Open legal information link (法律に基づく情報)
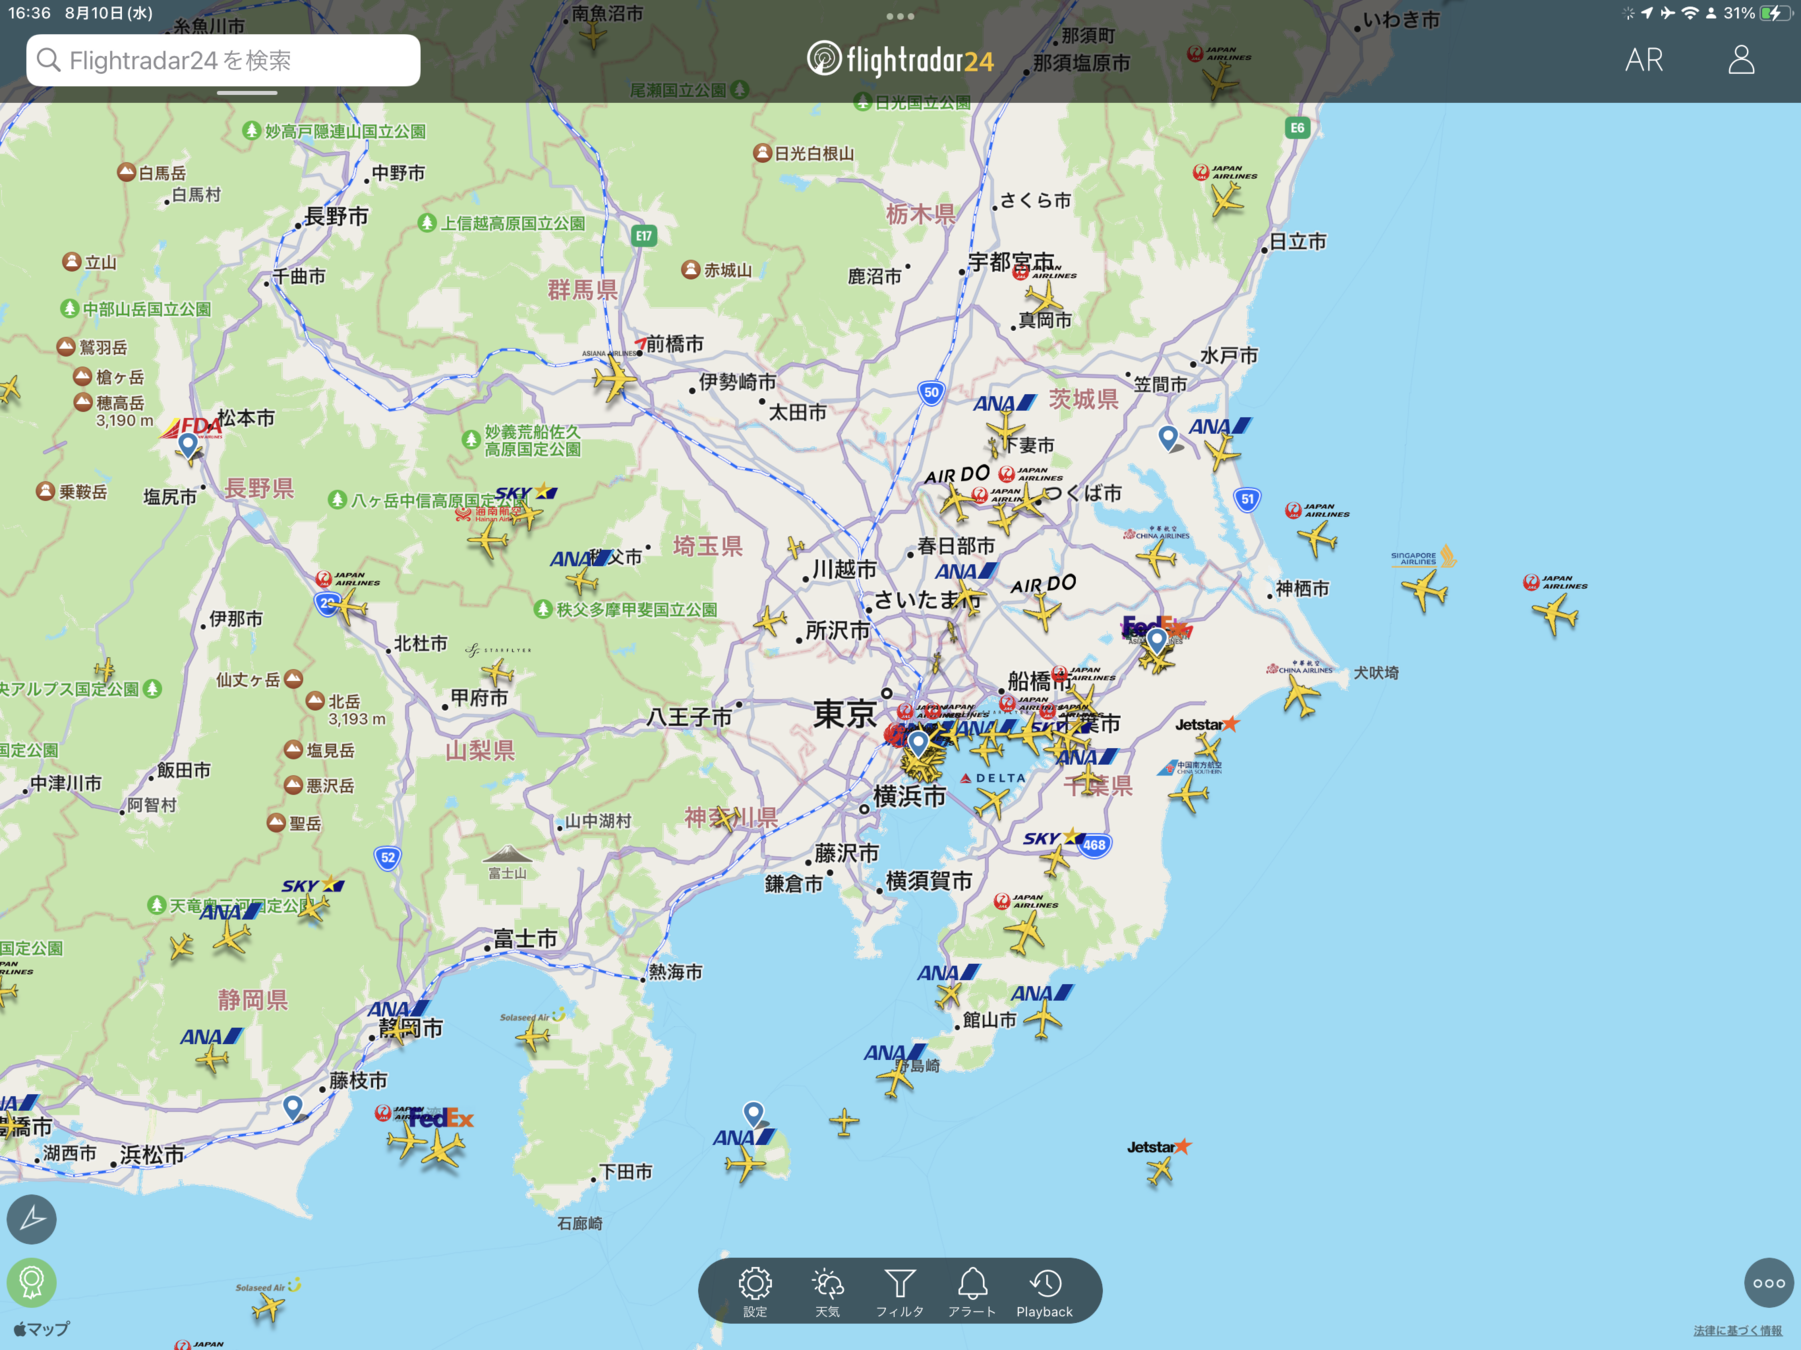1801x1350 pixels. click(x=1737, y=1330)
